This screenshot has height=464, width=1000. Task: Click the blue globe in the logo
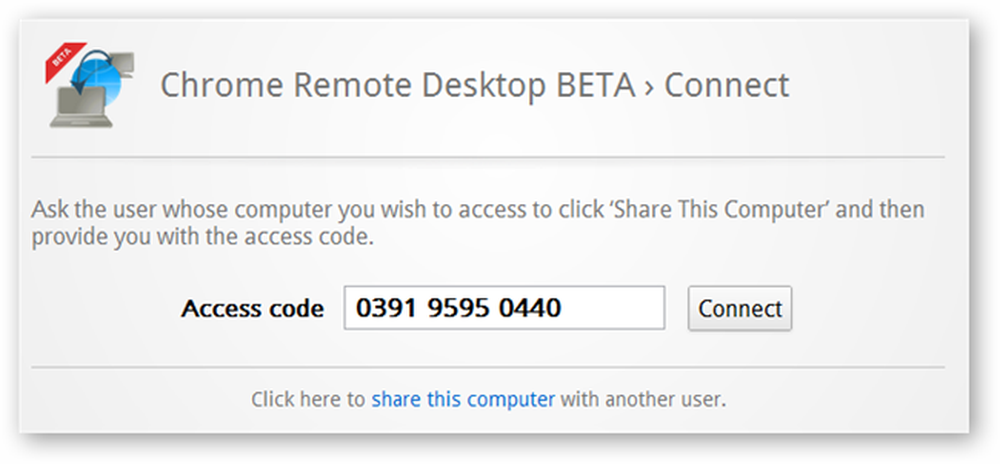click(96, 82)
